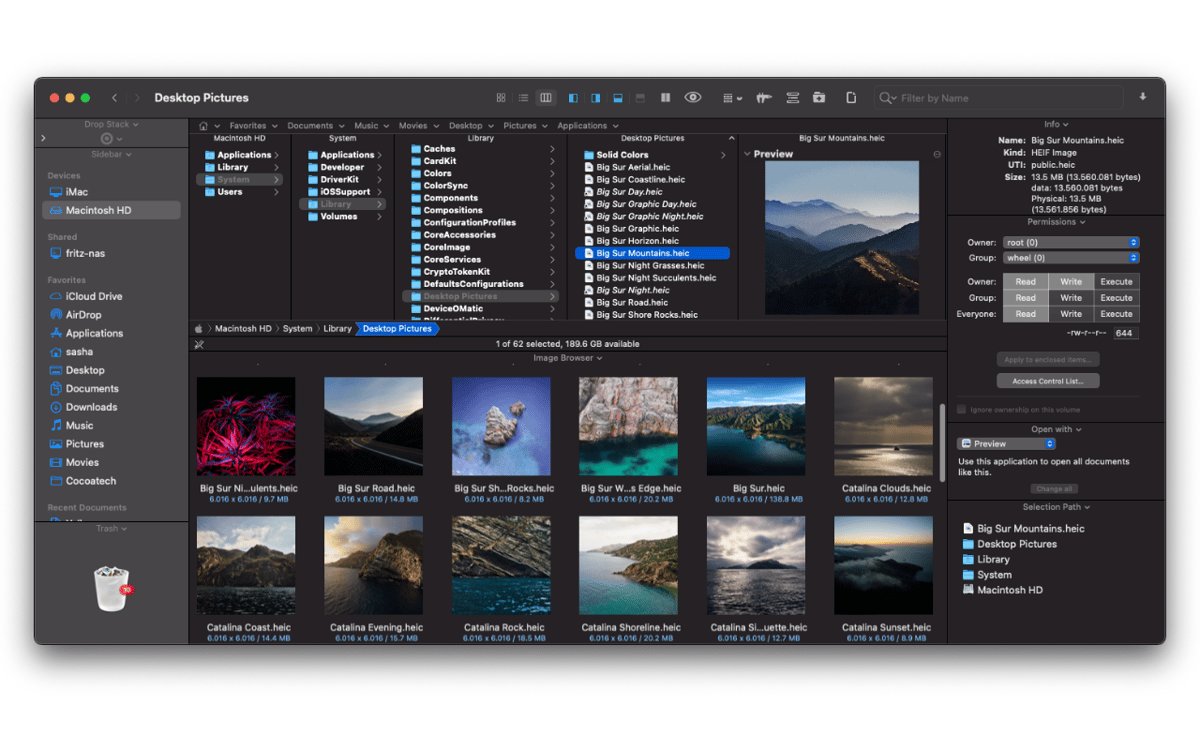Select the Catalina Rock.heic thumbnail
1200x750 pixels.
pyautogui.click(x=500, y=565)
